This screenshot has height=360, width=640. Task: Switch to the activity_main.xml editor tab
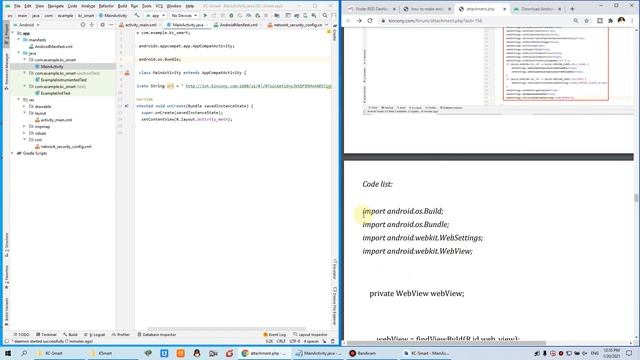pos(138,25)
